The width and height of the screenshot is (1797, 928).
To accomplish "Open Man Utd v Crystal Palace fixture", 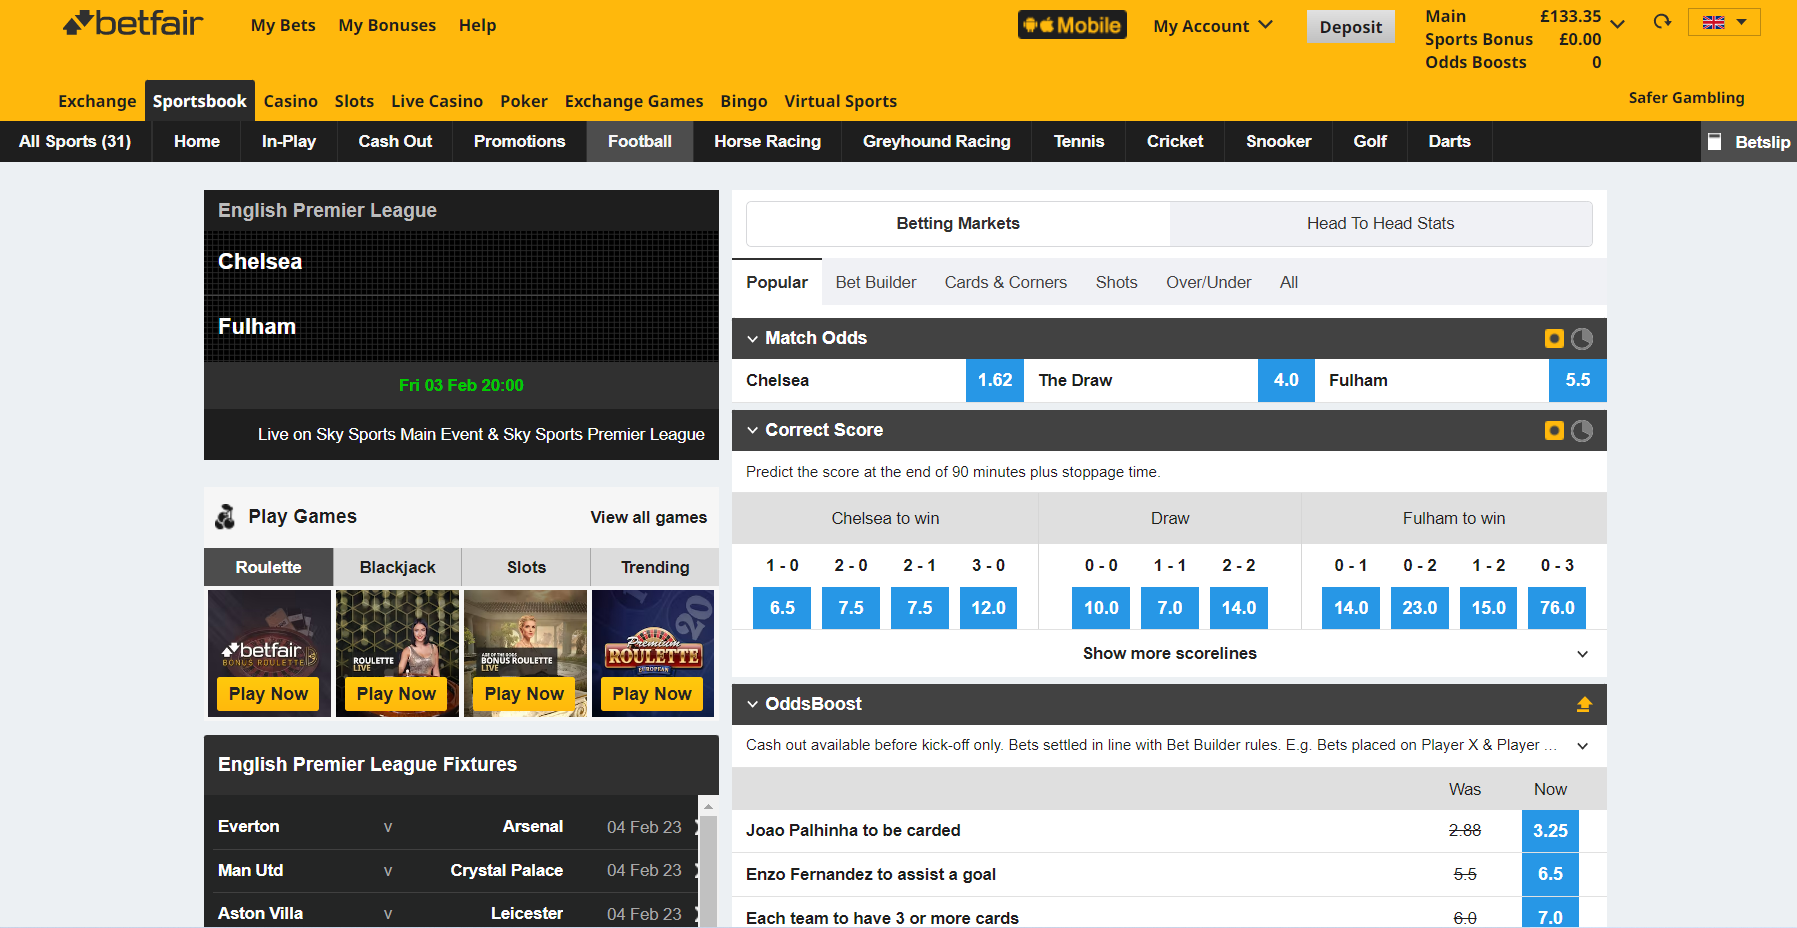I will (450, 870).
